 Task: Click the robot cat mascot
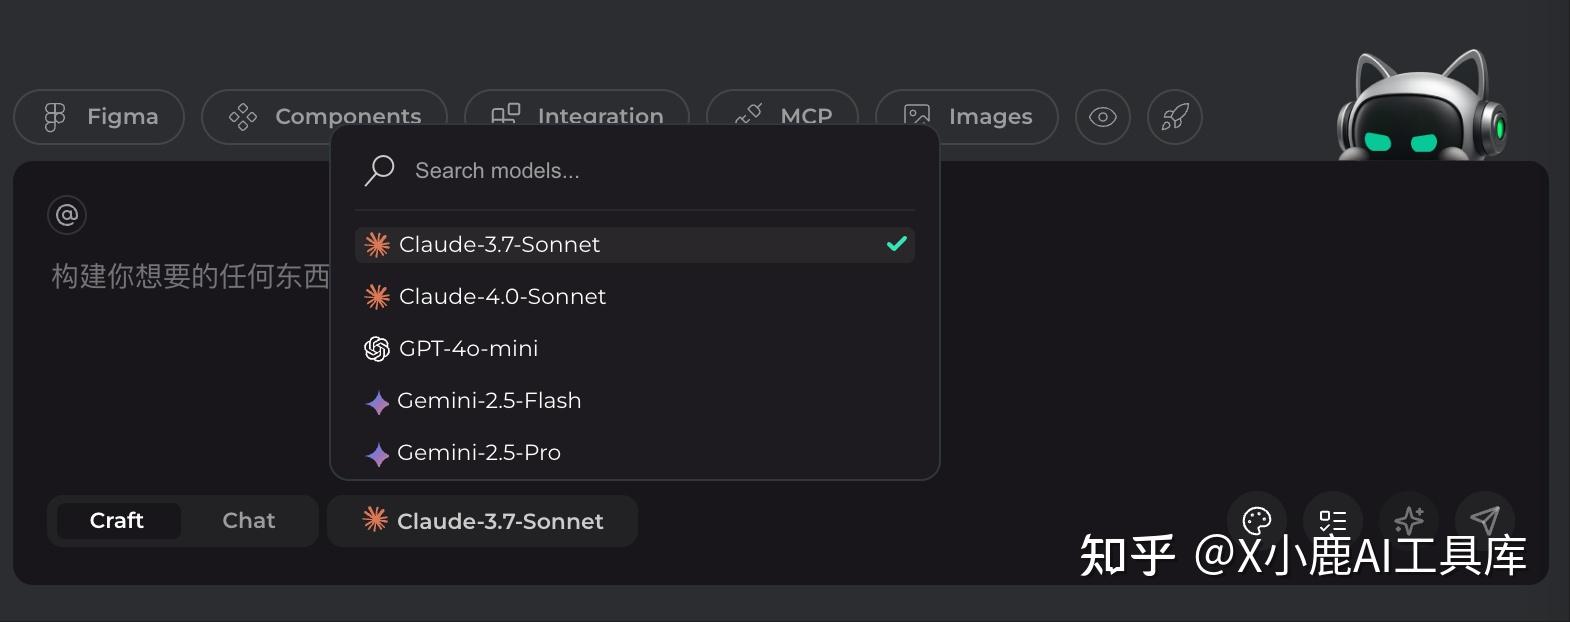coord(1422,108)
